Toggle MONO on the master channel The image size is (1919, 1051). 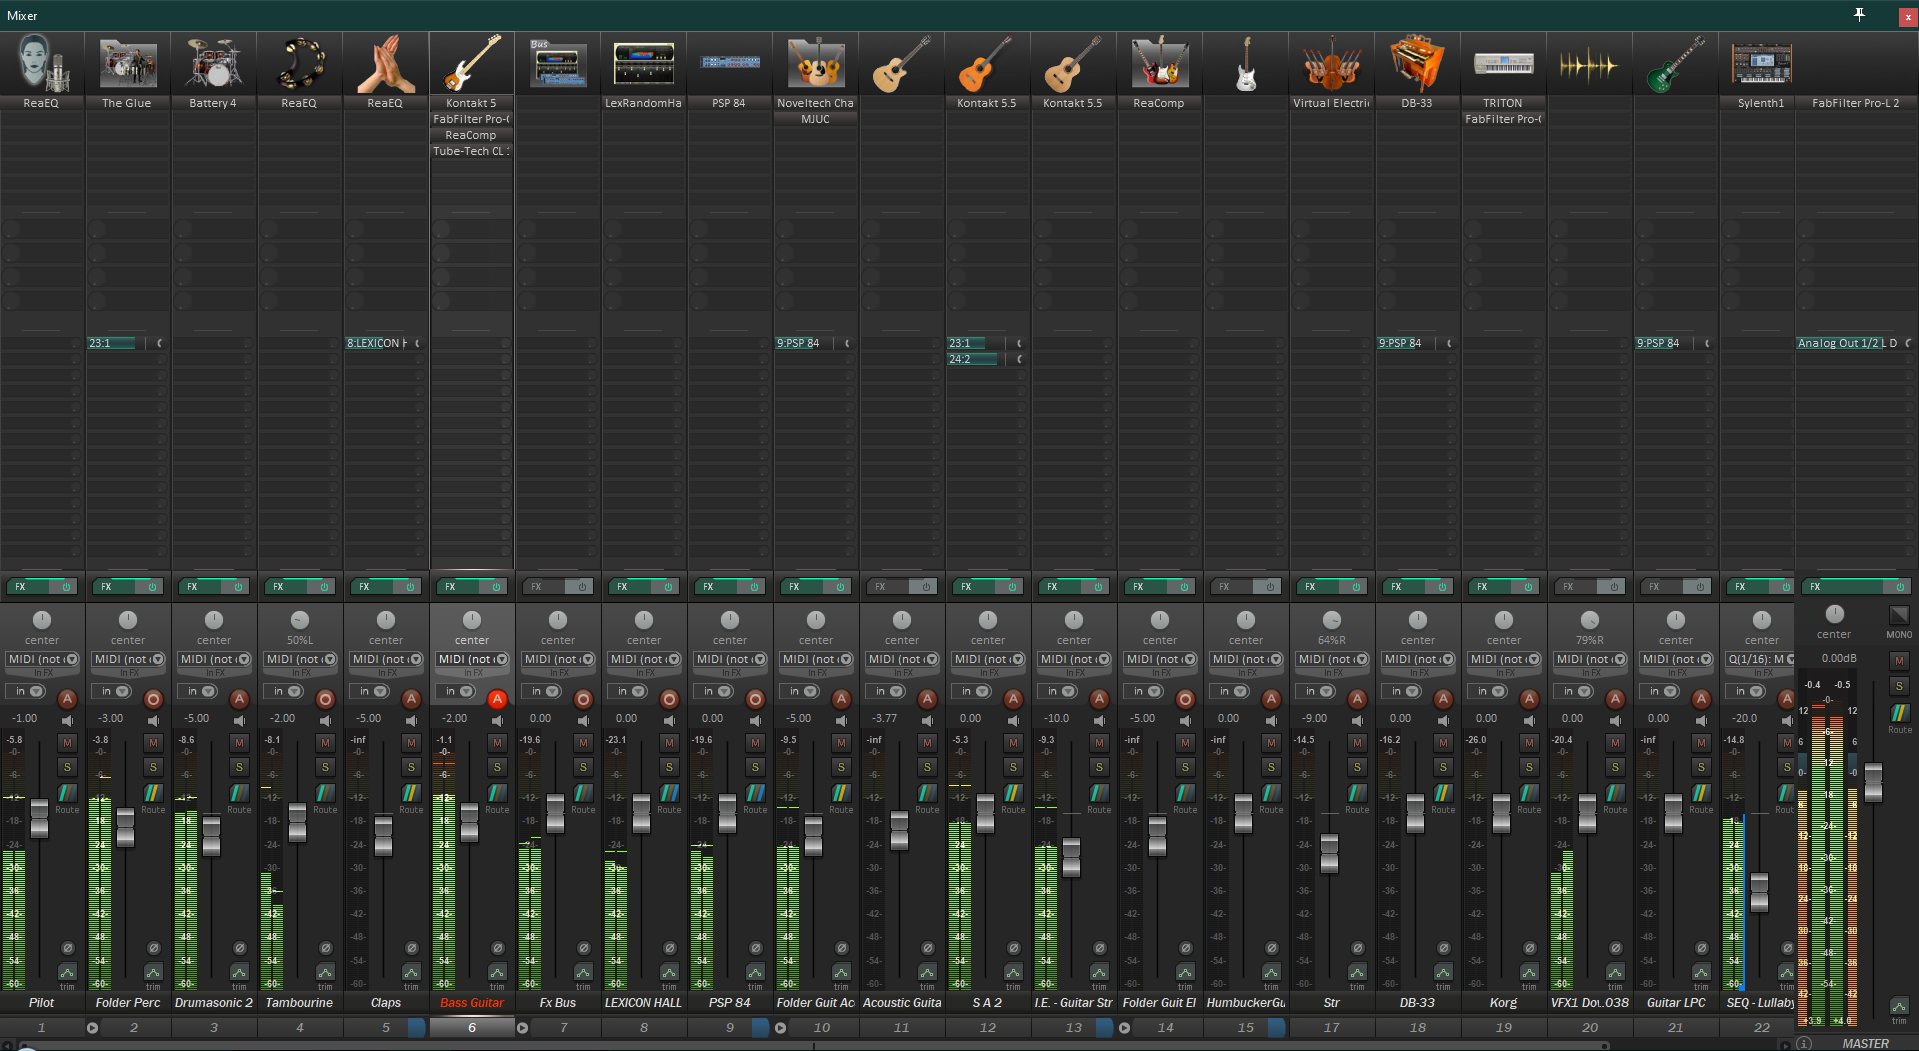pyautogui.click(x=1898, y=617)
